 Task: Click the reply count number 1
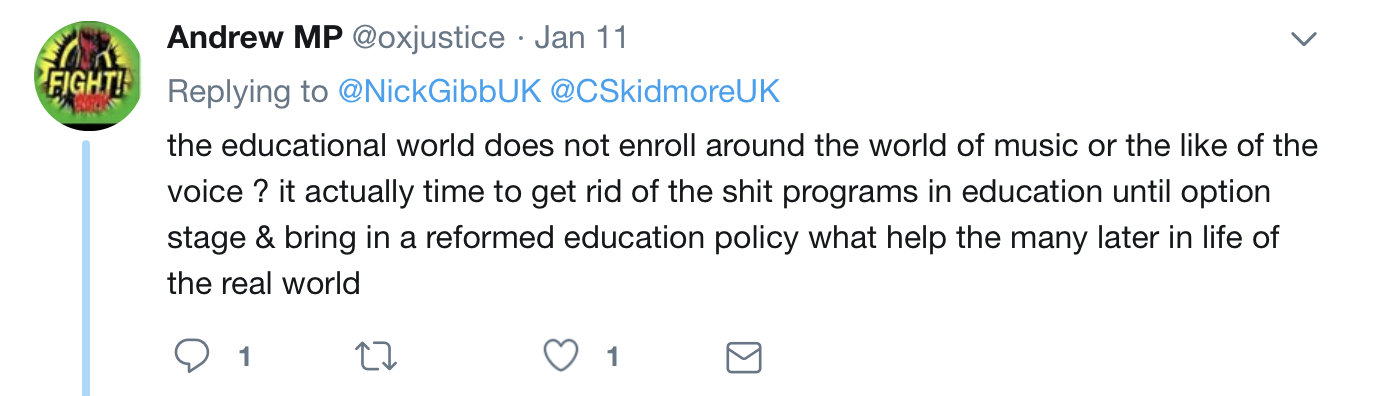pos(243,357)
